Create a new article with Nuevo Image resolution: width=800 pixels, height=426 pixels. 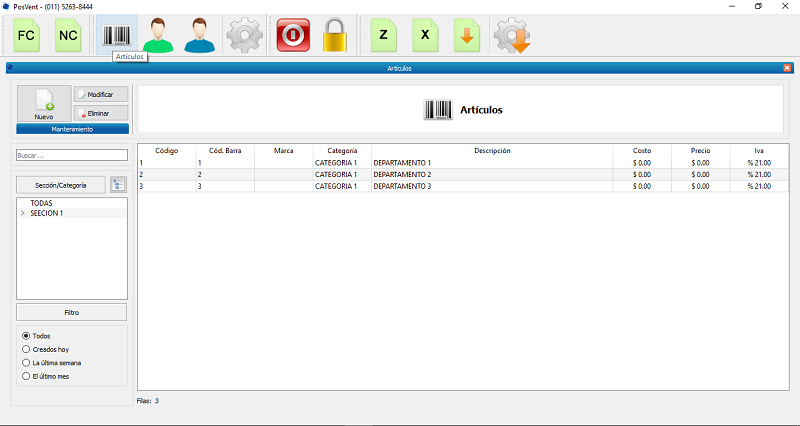pyautogui.click(x=44, y=104)
